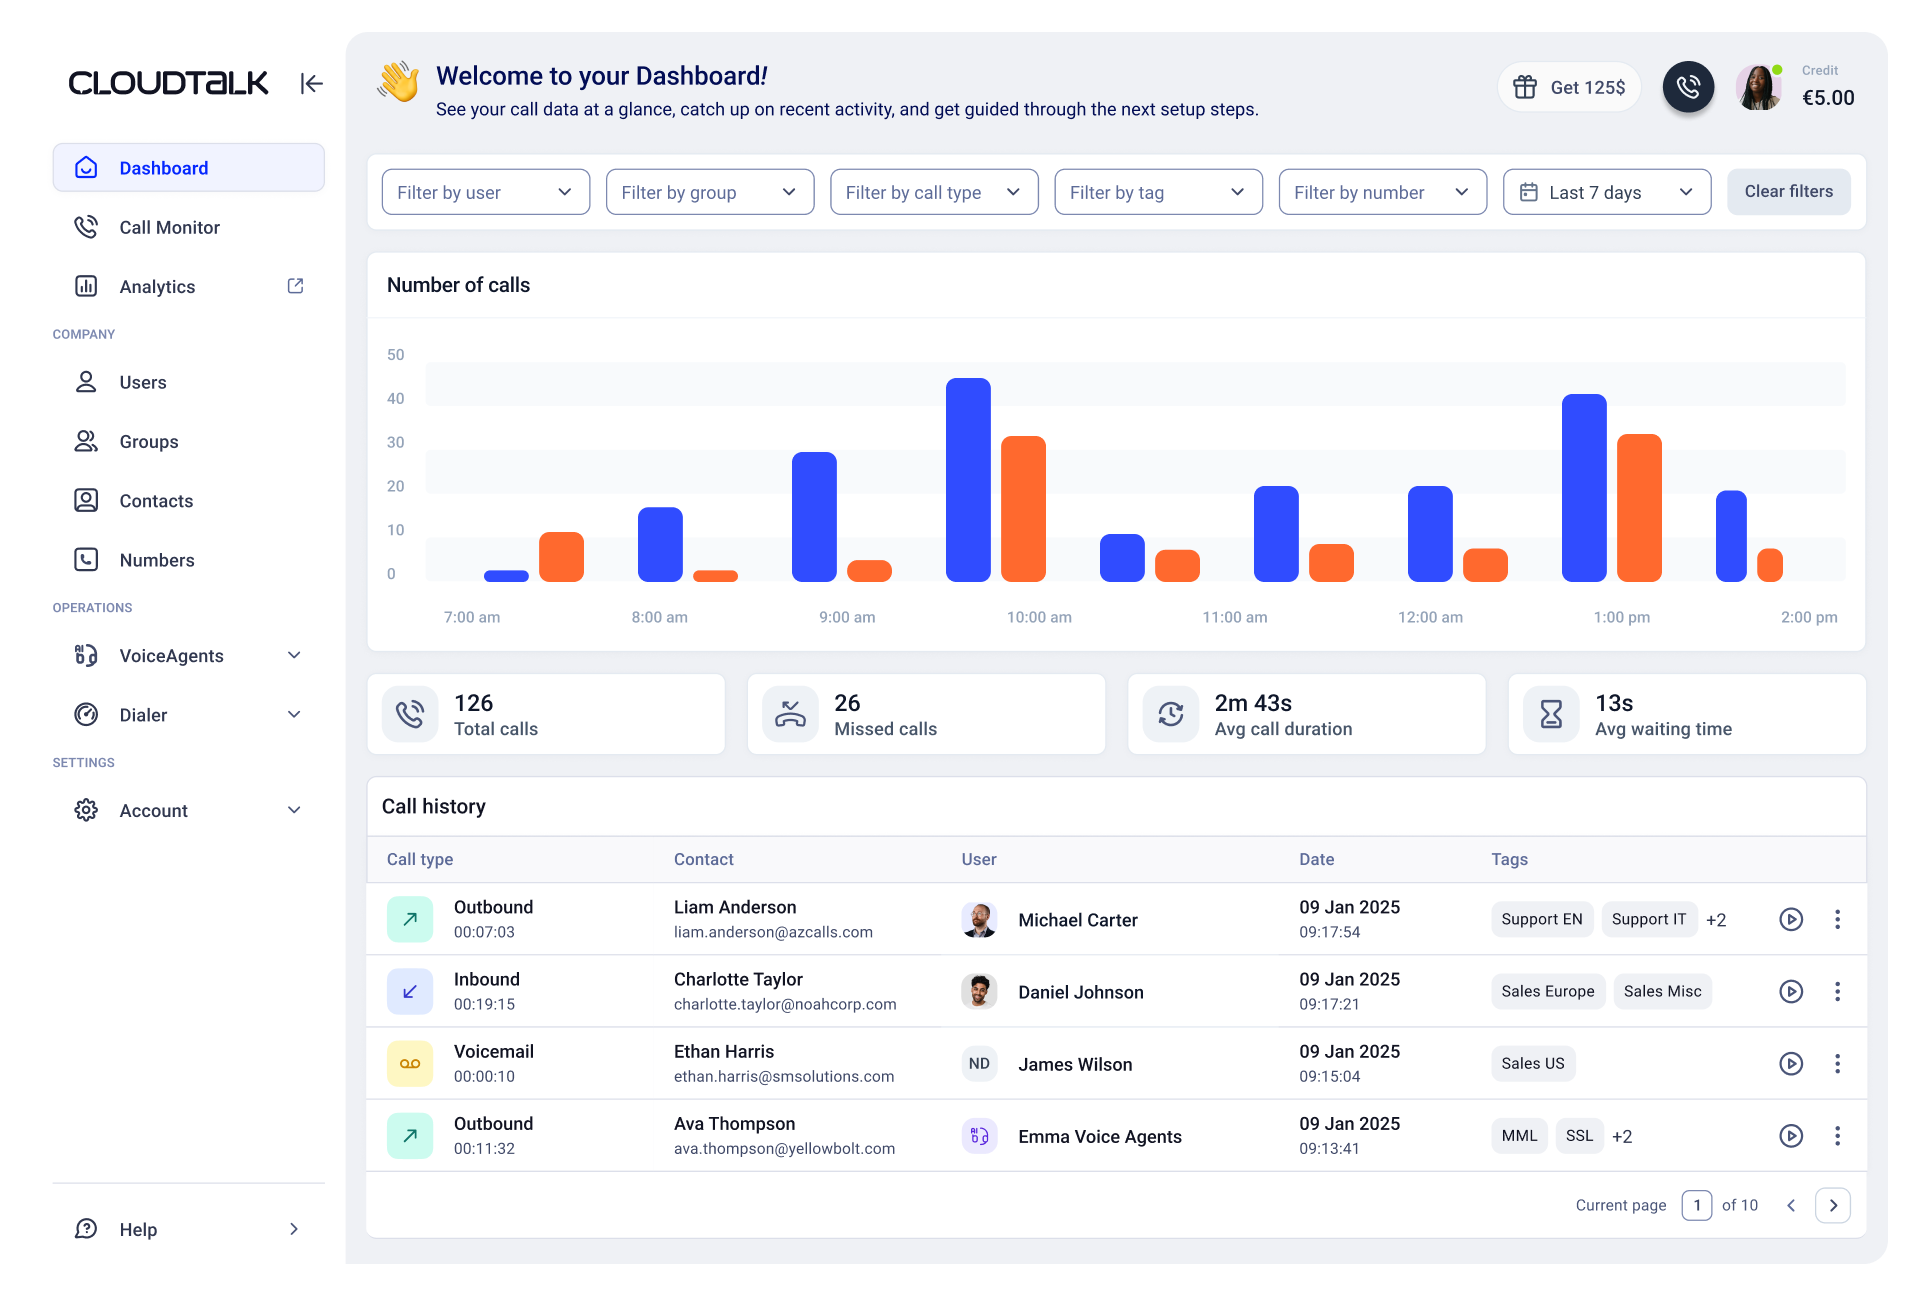Open three-dot menu for Charlotte Taylor call
Image resolution: width=1920 pixels, height=1296 pixels.
click(1837, 991)
